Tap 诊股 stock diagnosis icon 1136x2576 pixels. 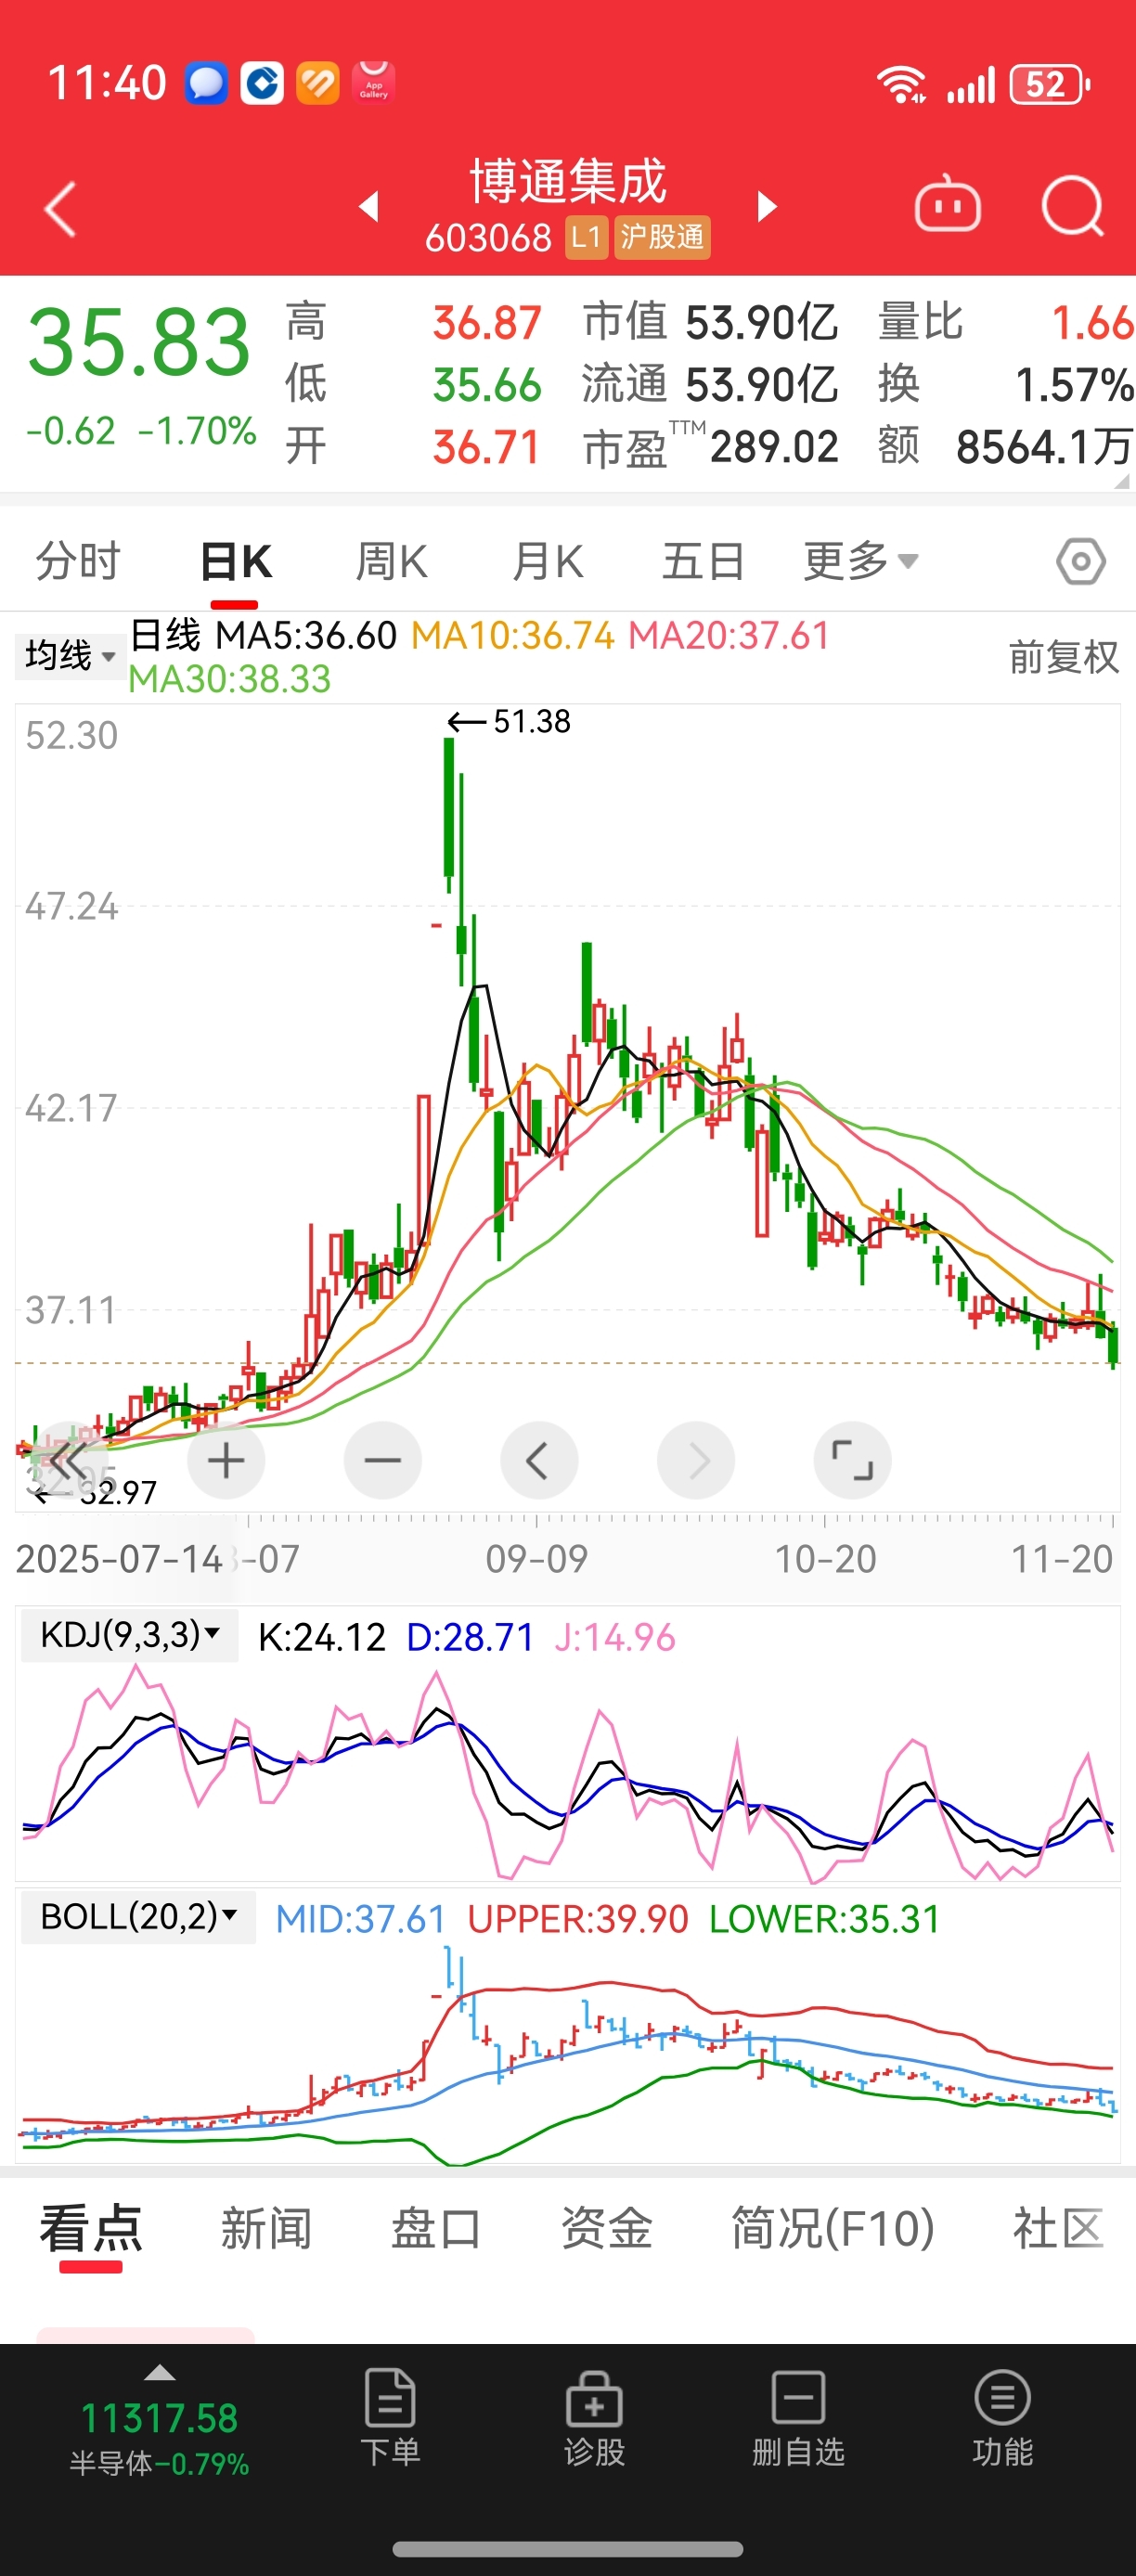594,2416
